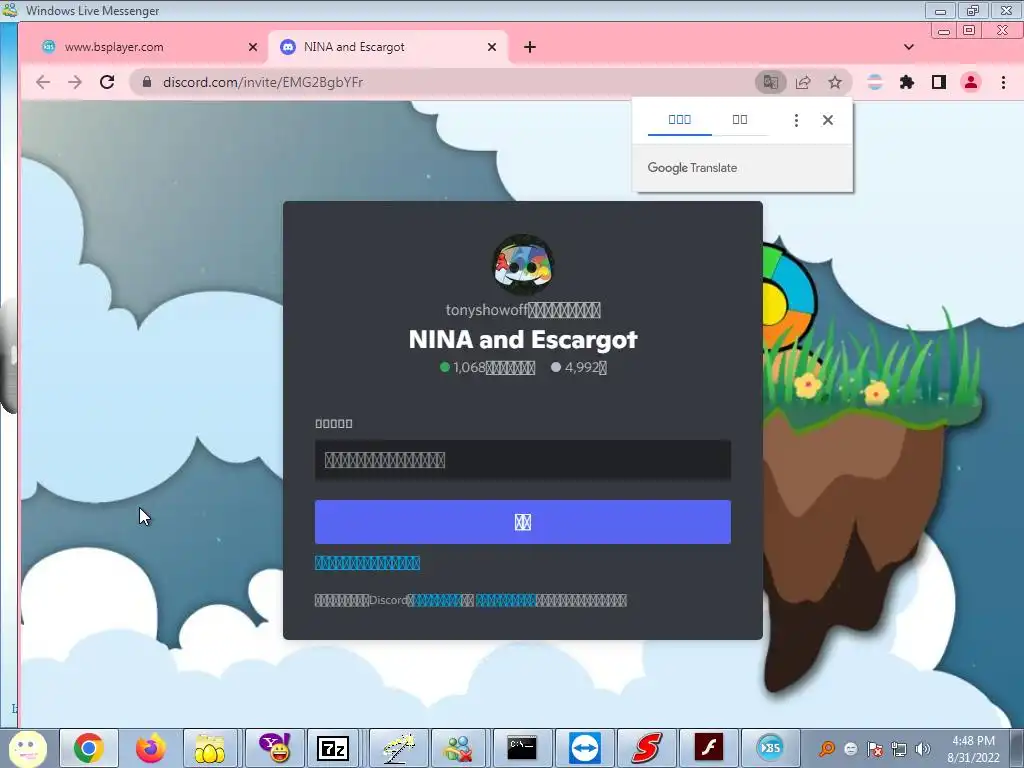
Task: Open Chrome's three-dot main menu
Action: (x=1004, y=82)
